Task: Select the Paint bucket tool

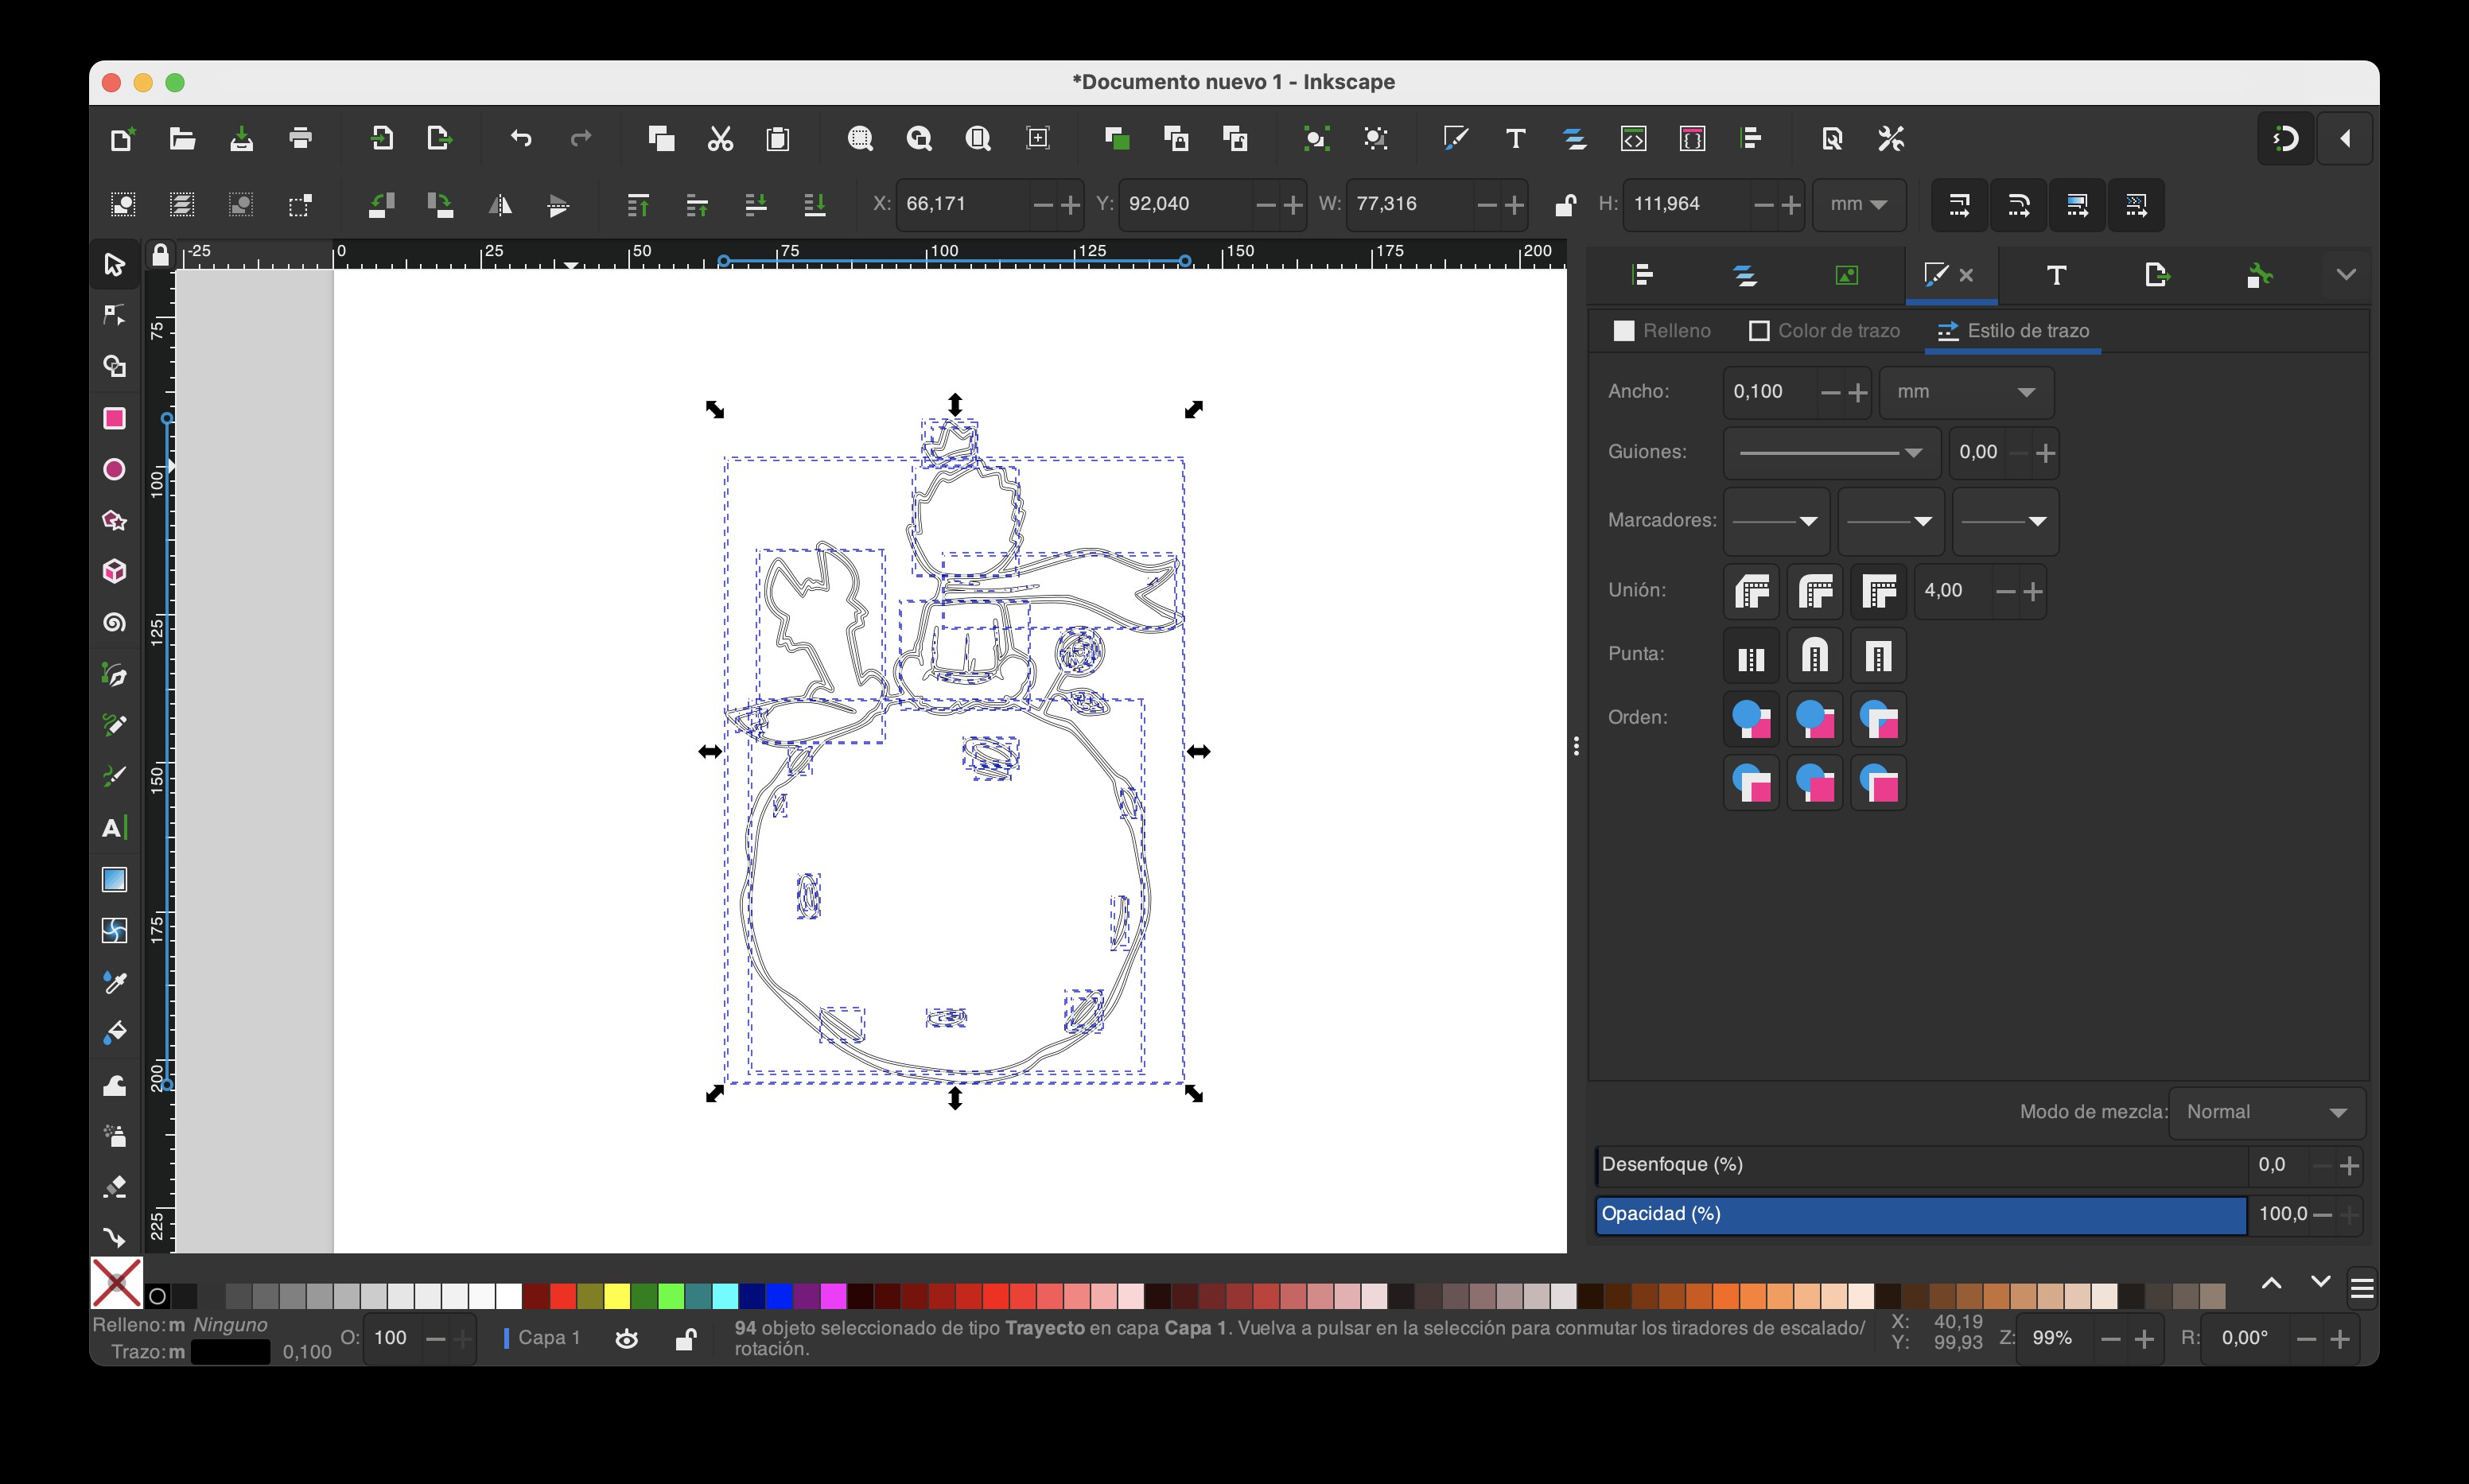Action: coord(114,1033)
